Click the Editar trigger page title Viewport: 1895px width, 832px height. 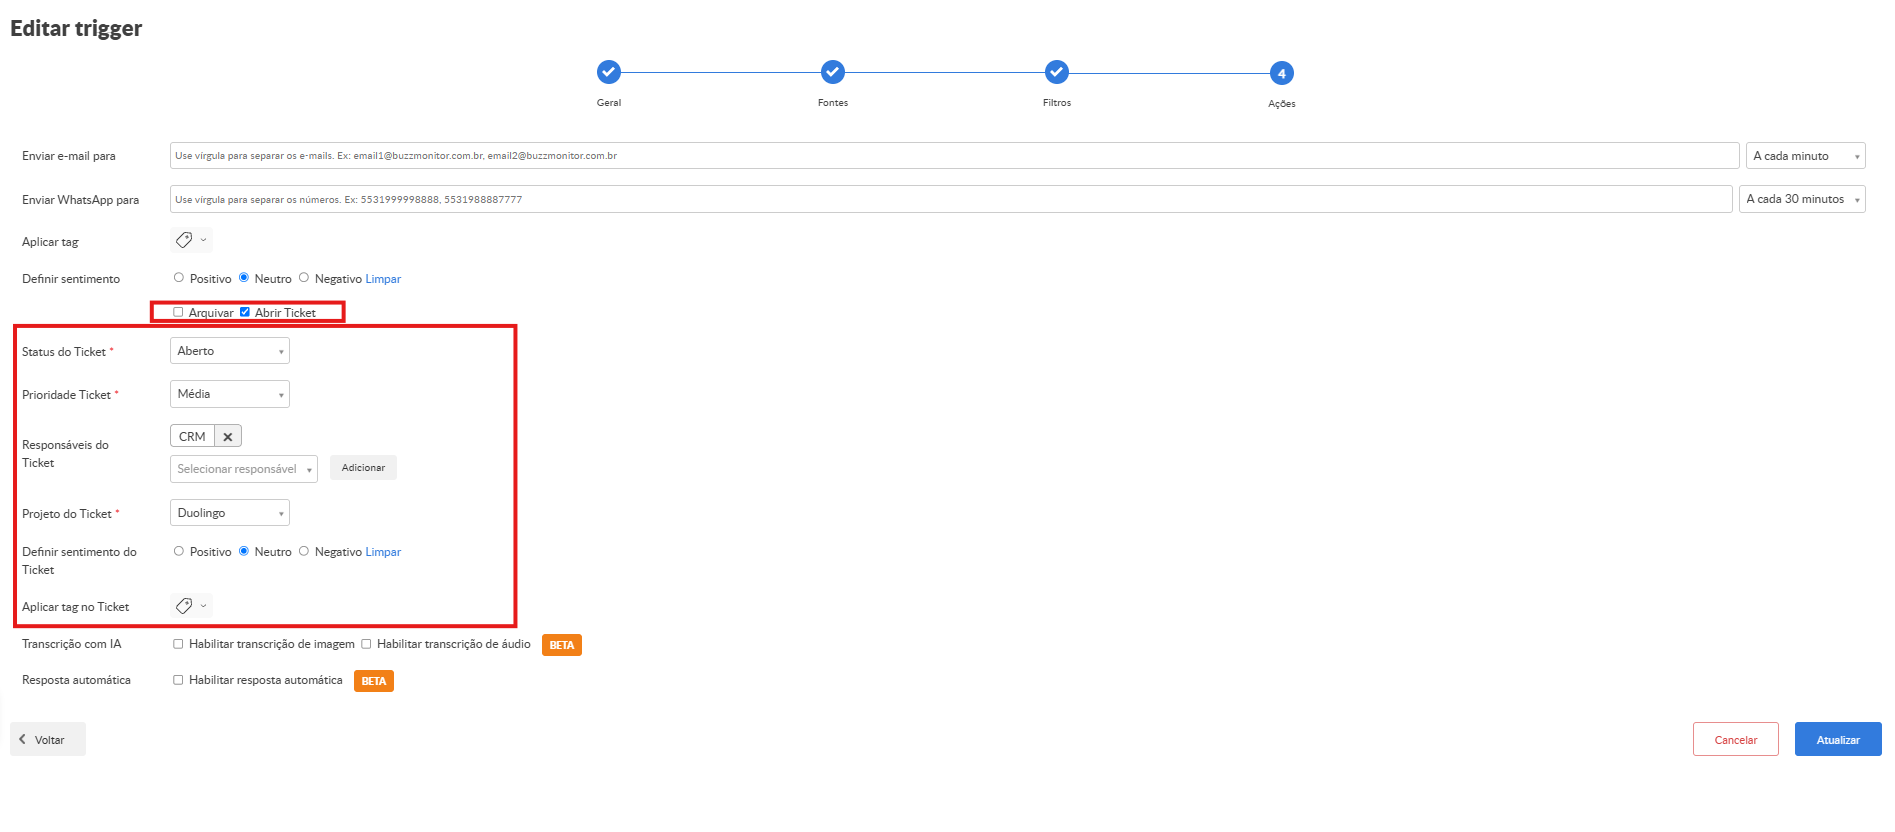(x=76, y=28)
